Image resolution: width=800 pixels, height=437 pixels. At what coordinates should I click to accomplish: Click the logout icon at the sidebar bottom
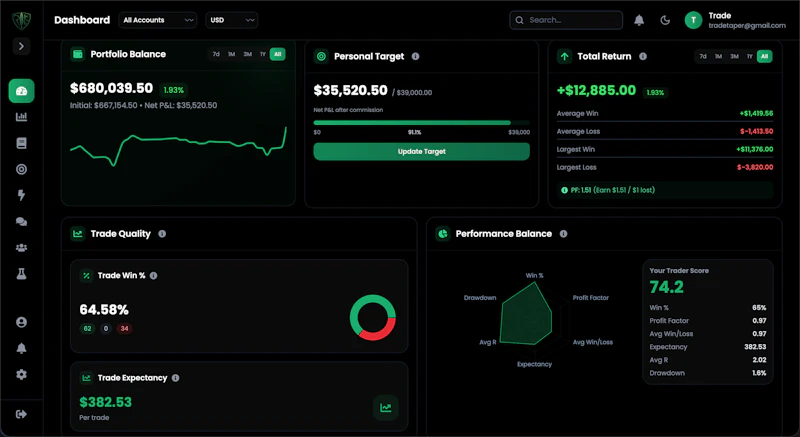(21, 414)
